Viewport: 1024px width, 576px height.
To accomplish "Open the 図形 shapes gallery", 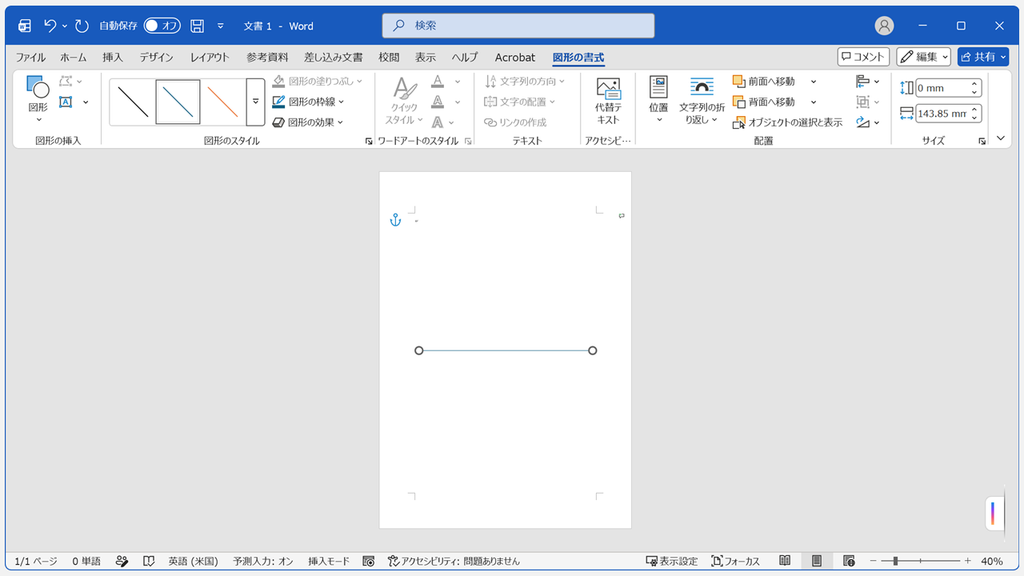I will point(38,99).
